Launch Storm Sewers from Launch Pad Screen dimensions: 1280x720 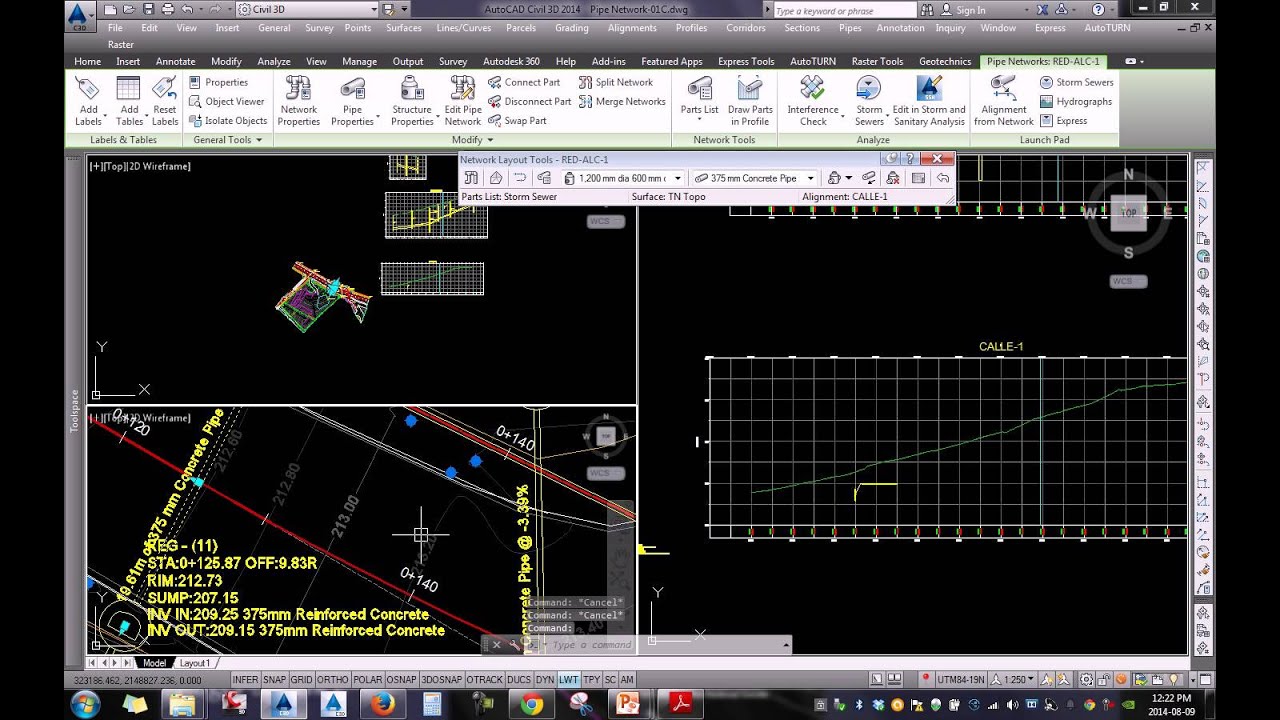point(1076,82)
